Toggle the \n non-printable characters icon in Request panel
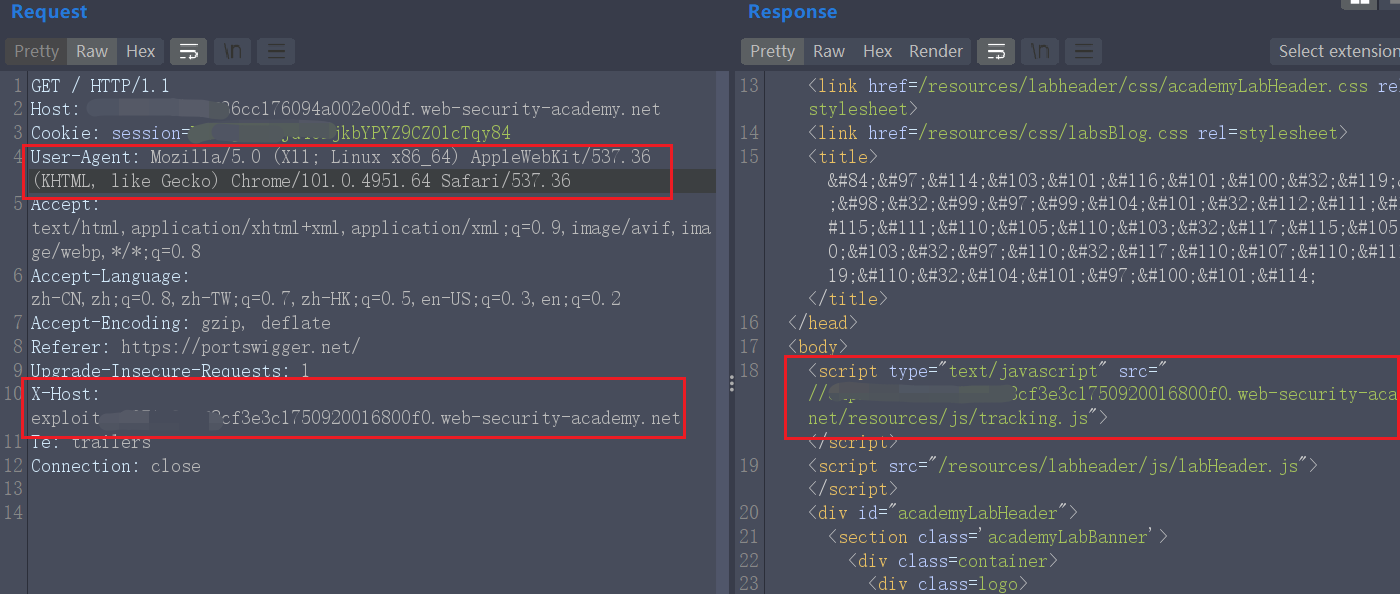The width and height of the screenshot is (1400, 594). (232, 51)
